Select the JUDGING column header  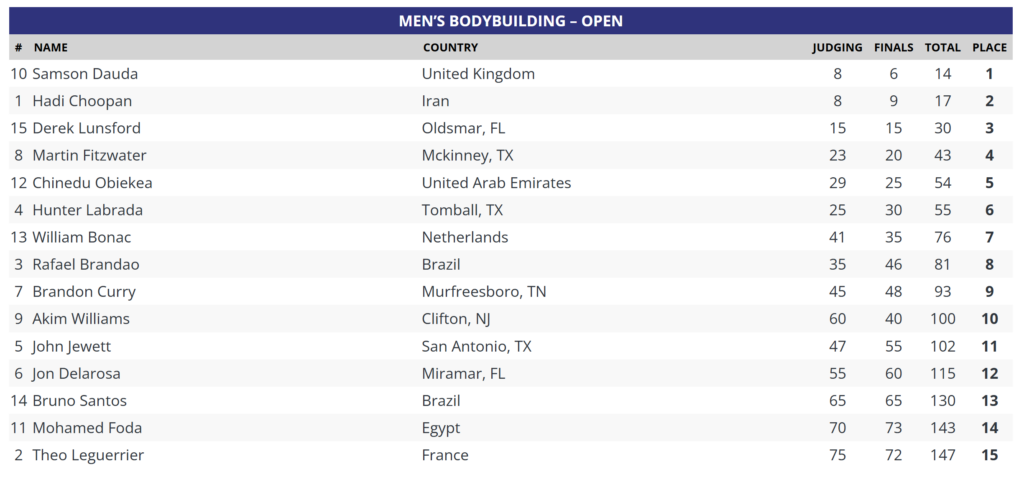837,47
